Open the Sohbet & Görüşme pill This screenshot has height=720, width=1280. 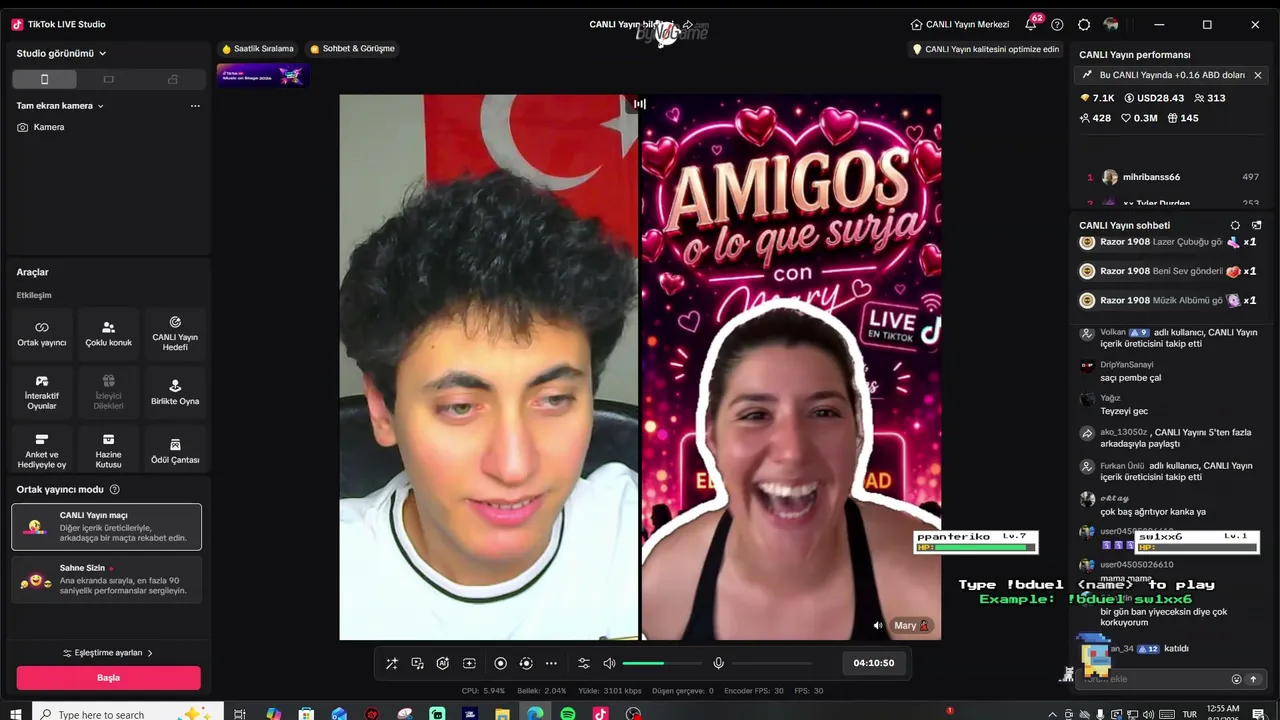352,48
